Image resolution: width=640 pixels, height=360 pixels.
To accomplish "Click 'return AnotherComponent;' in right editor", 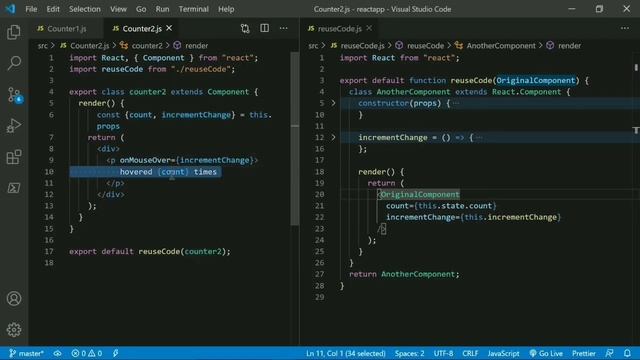I will pos(404,274).
